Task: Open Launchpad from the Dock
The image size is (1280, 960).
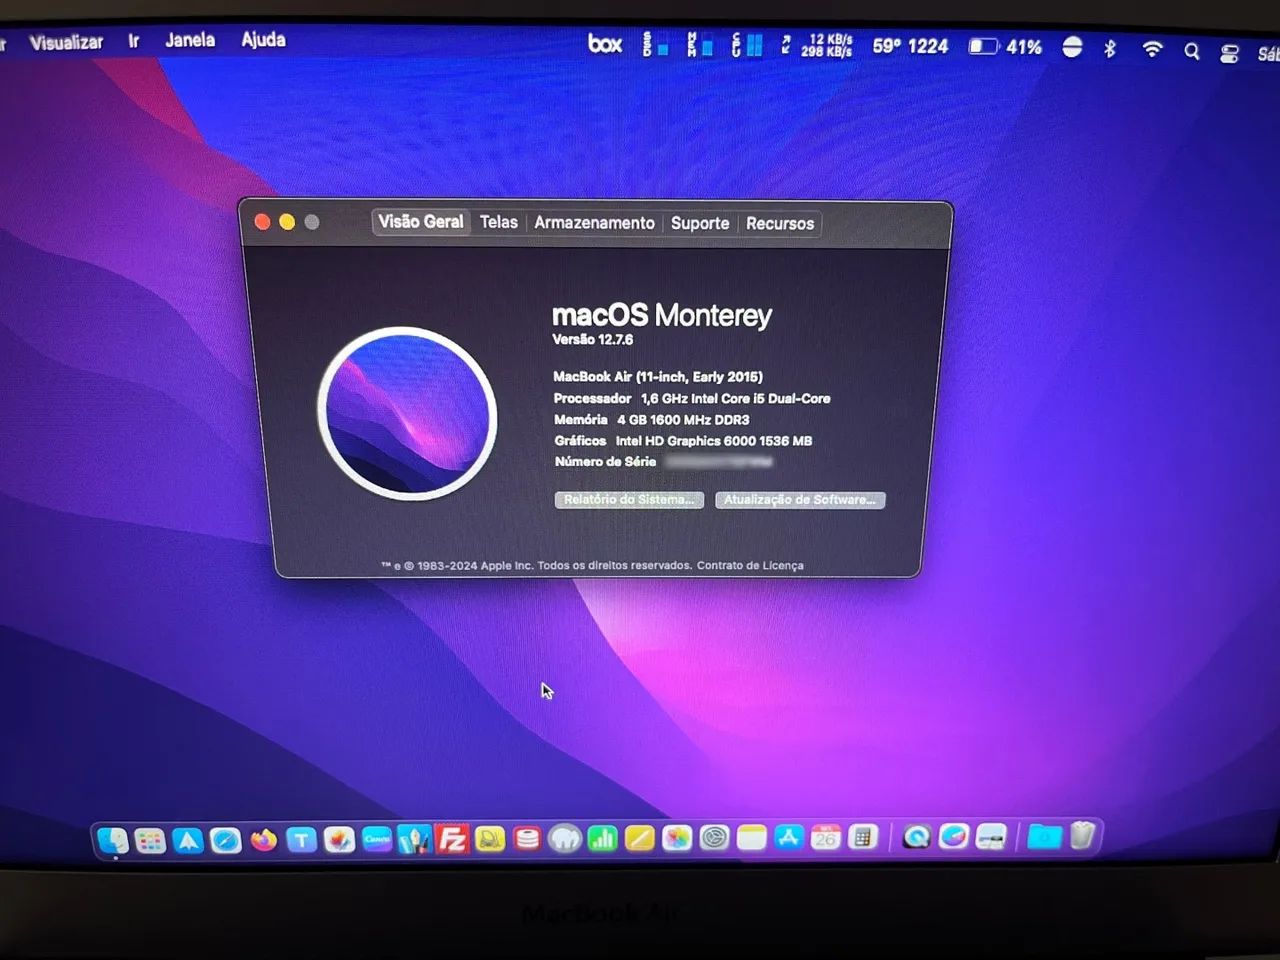Action: coord(150,840)
